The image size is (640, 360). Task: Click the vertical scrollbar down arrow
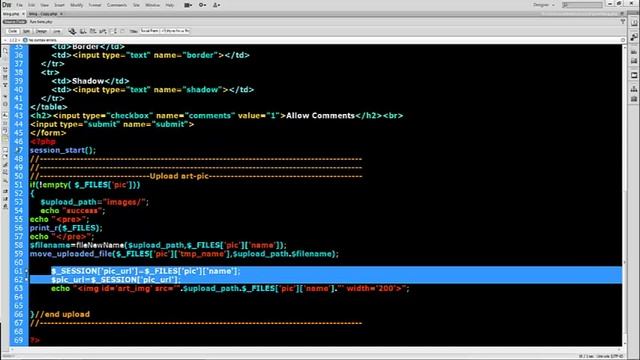coord(625,344)
